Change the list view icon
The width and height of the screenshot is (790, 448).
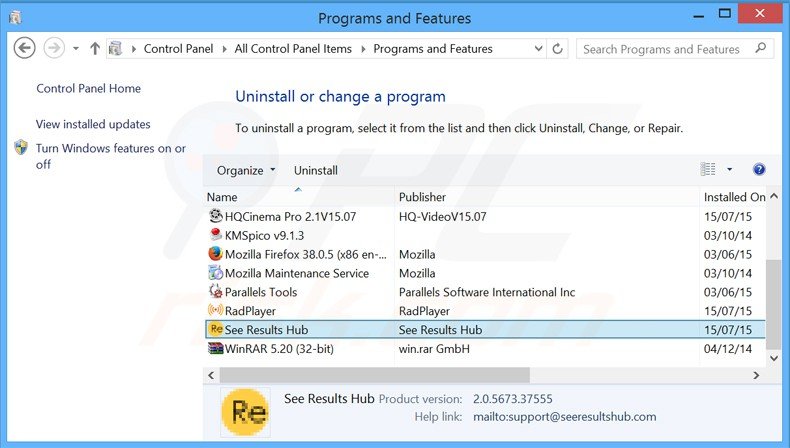[708, 169]
